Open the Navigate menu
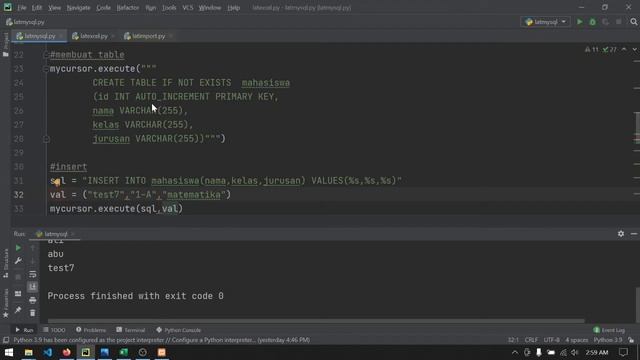Viewport: 640px width, 360px height. click(78, 8)
